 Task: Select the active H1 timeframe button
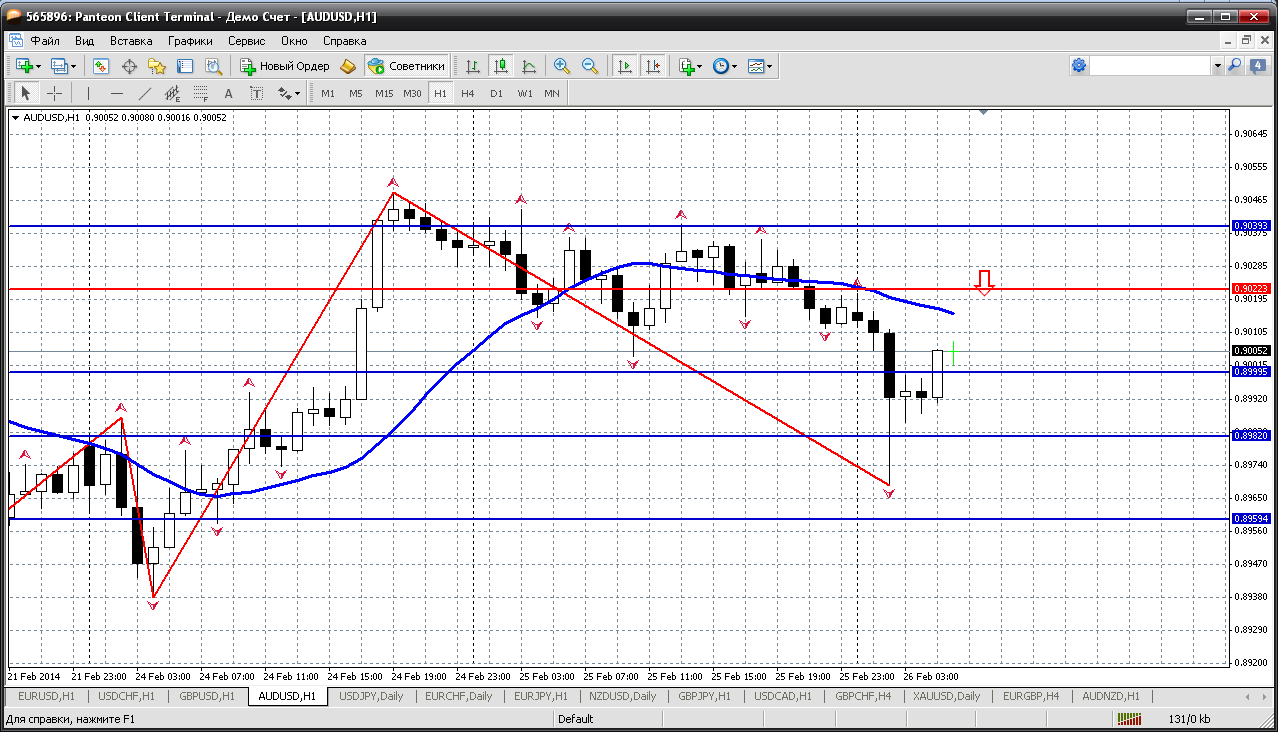[440, 93]
